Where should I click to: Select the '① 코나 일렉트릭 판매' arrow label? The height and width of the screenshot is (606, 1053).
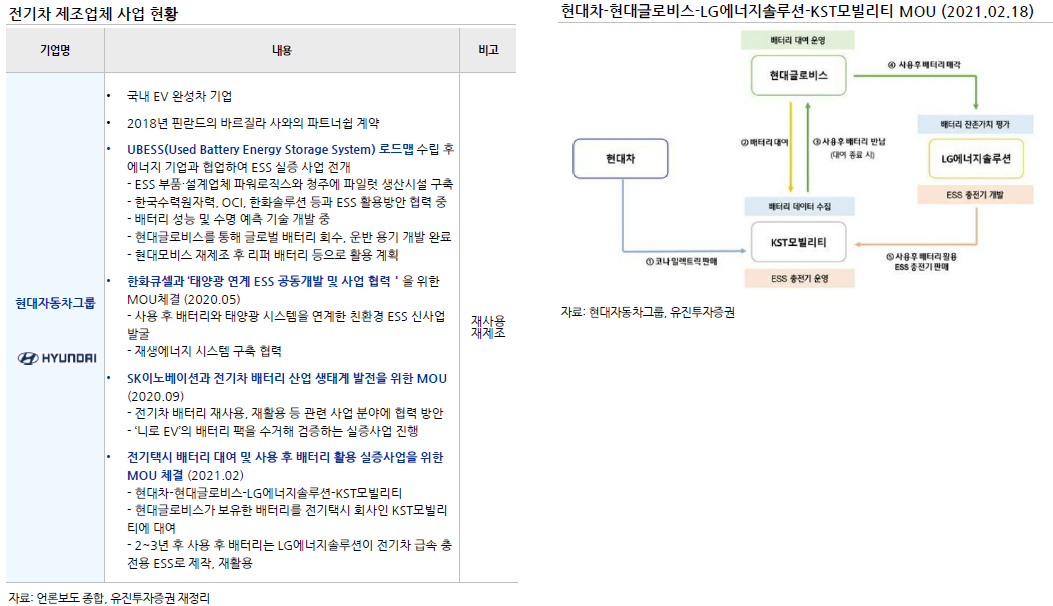(x=682, y=261)
